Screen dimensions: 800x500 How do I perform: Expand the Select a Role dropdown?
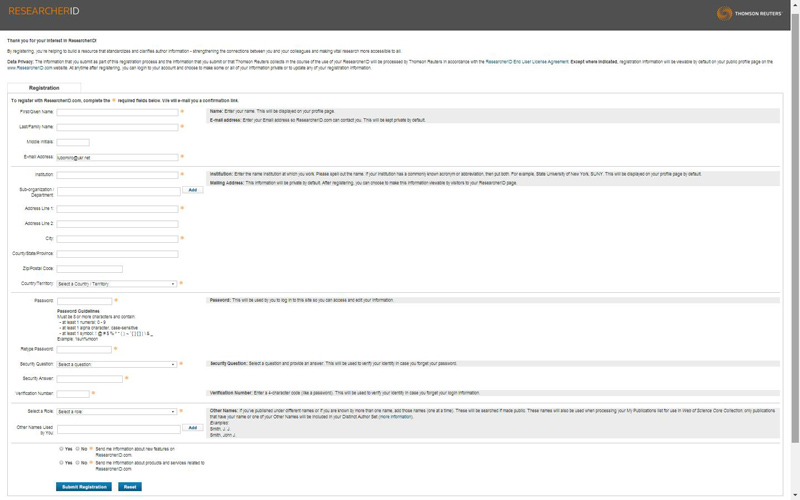coord(117,411)
